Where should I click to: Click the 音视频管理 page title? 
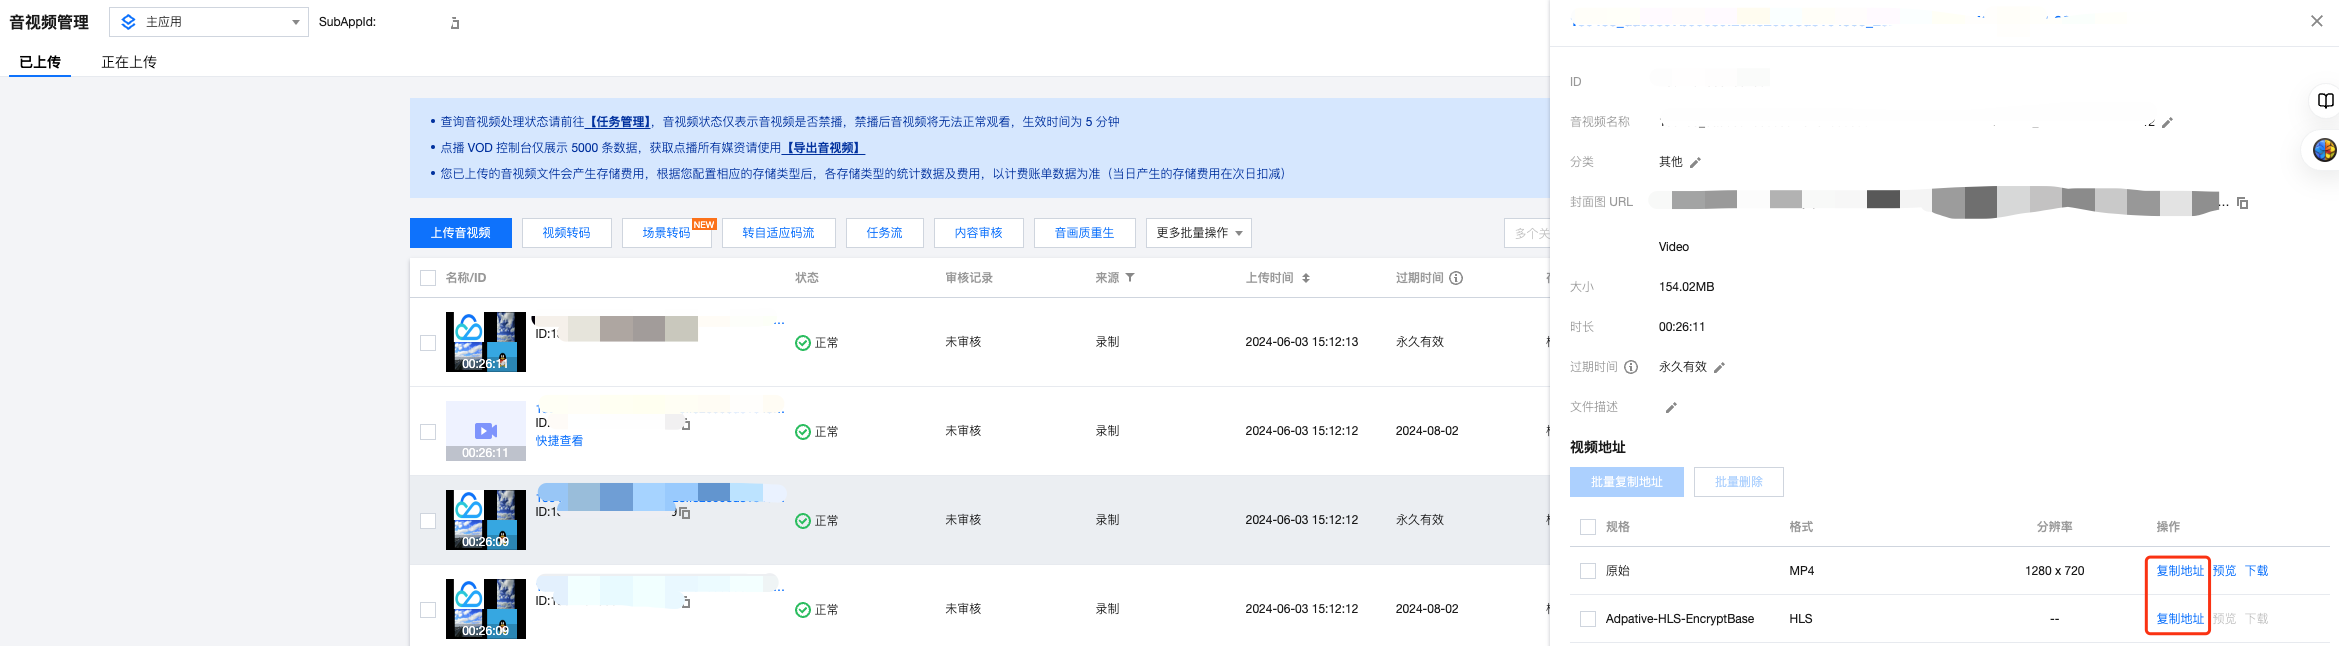pyautogui.click(x=49, y=22)
